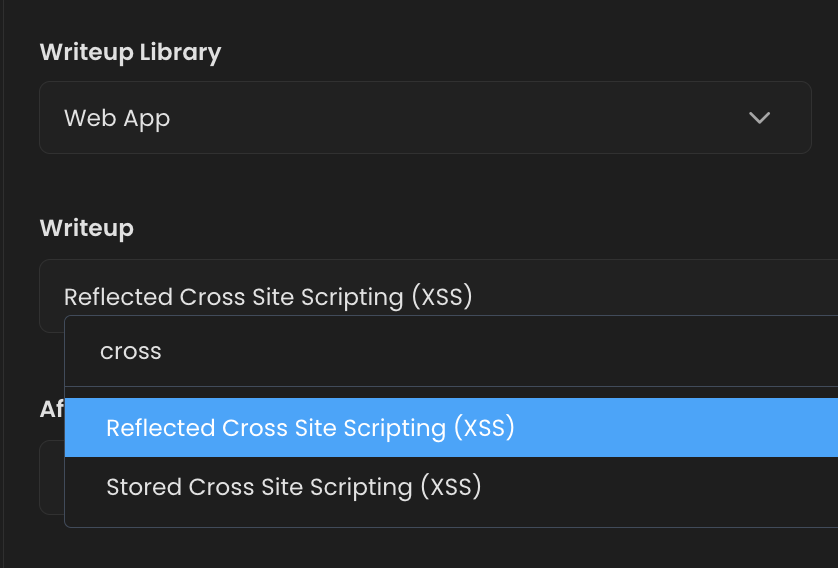Pick the highlighted blue option in the list

450,428
